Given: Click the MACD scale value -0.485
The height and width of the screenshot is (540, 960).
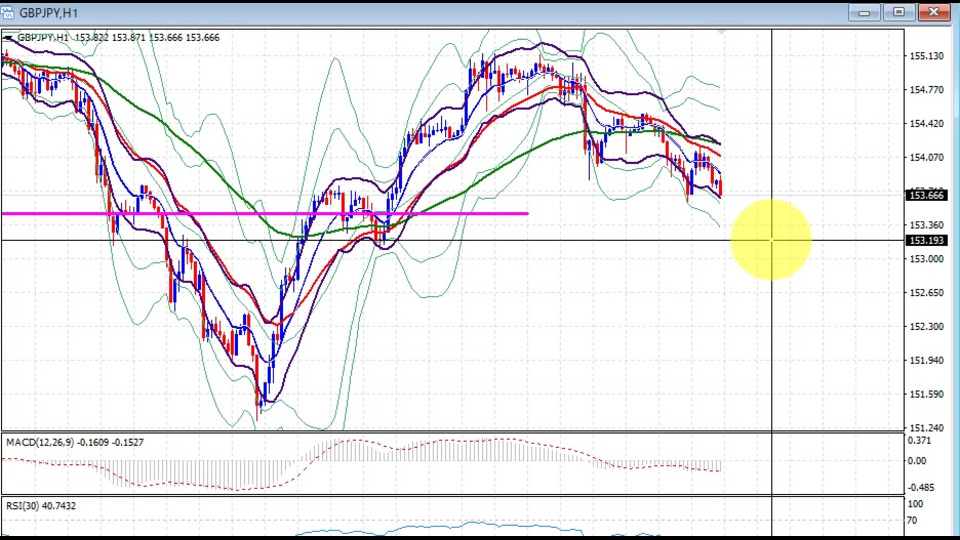Looking at the screenshot, I should coord(920,487).
